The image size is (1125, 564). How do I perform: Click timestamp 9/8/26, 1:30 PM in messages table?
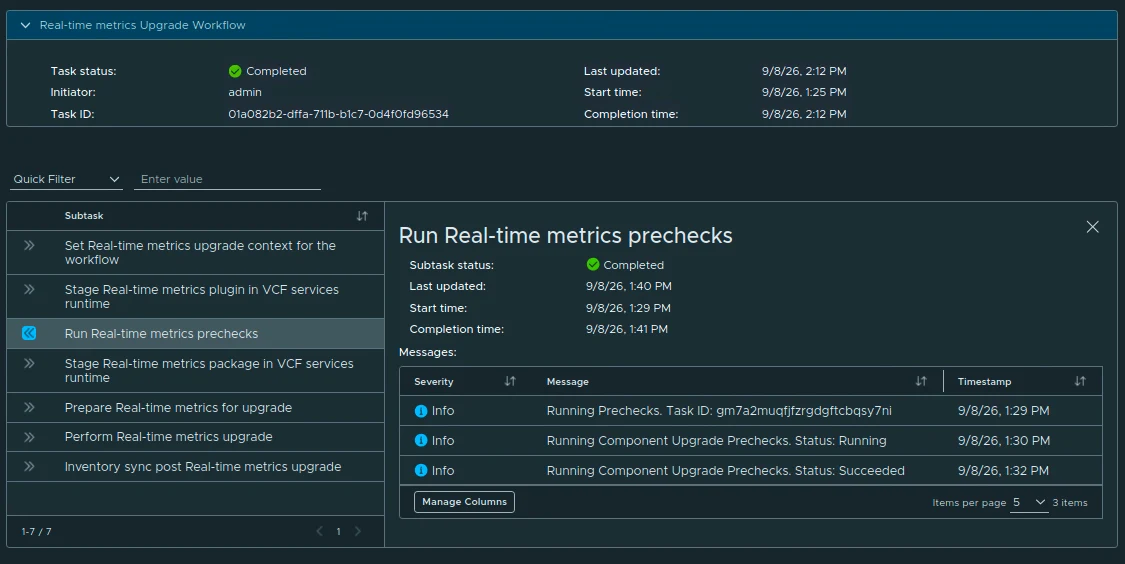click(x=1003, y=441)
